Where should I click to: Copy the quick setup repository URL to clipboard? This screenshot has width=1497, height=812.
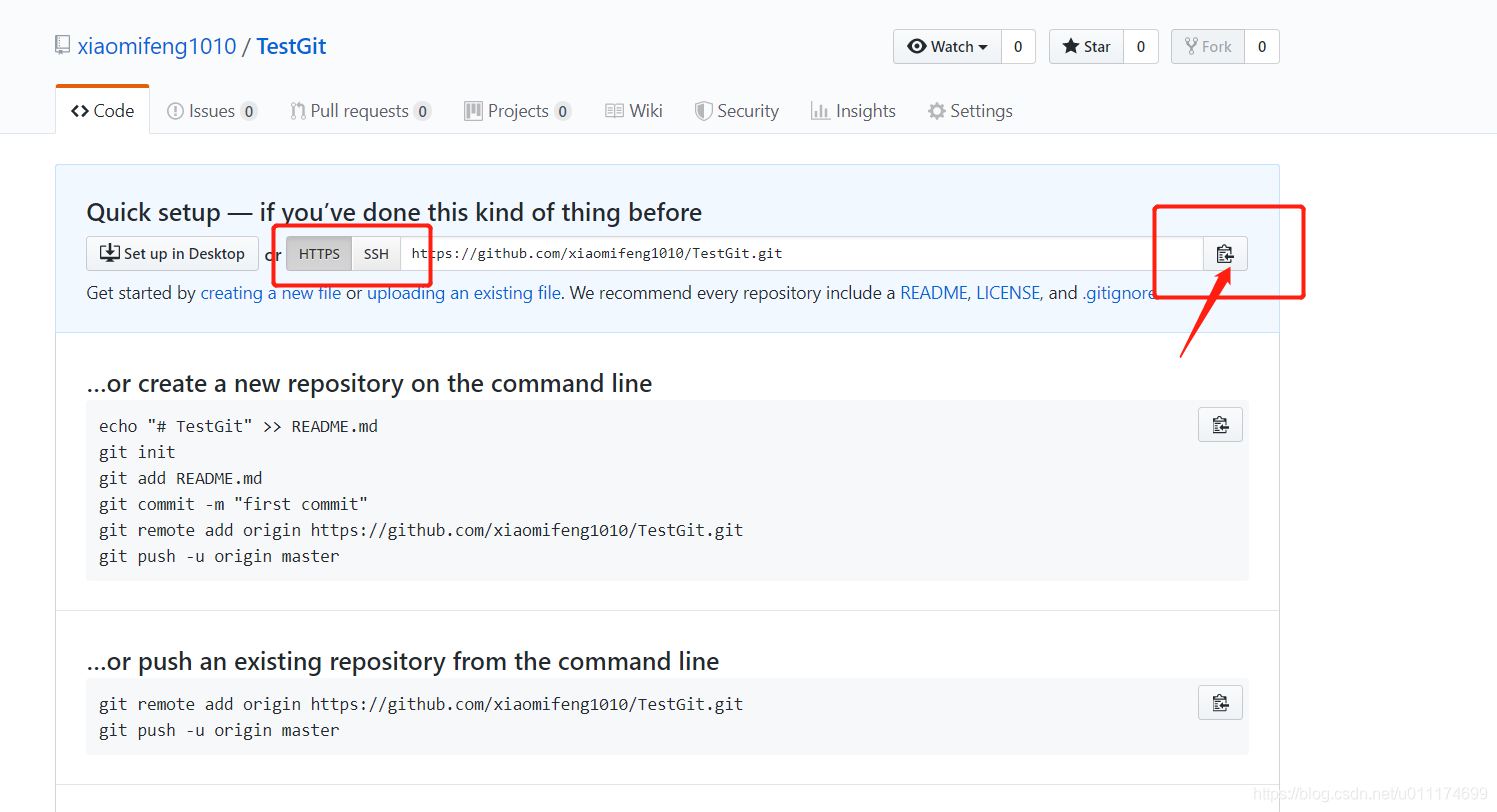[x=1225, y=254]
